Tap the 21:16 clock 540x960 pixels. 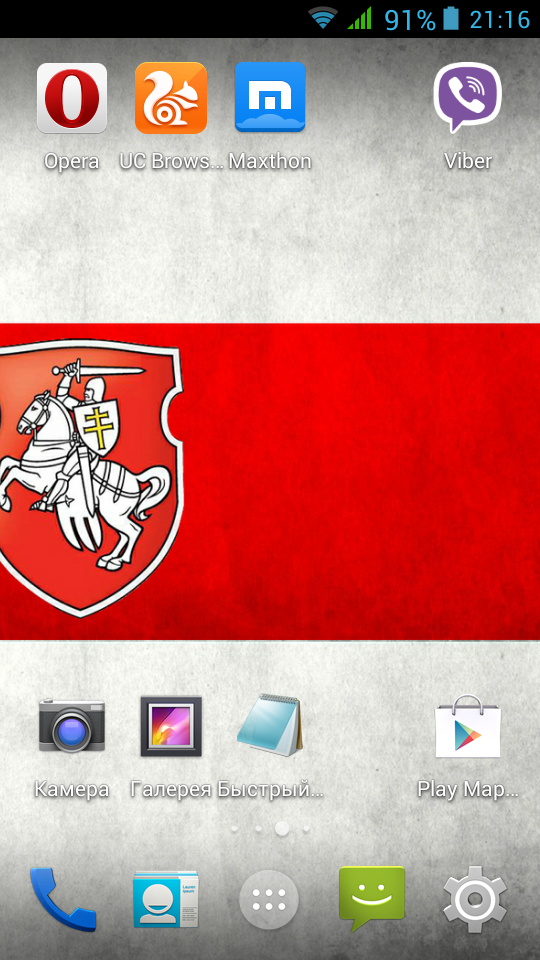[500, 20]
